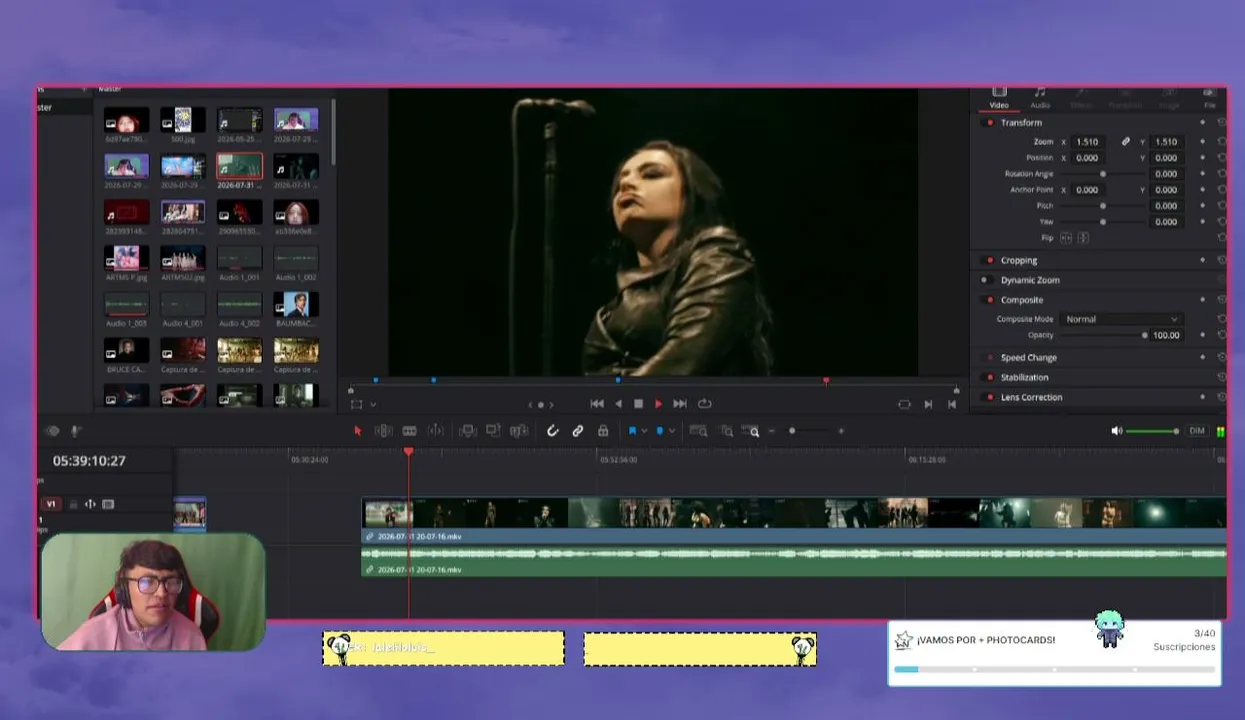1245x720 pixels.
Task: Expand the Stabilization section header
Action: pyautogui.click(x=1025, y=378)
